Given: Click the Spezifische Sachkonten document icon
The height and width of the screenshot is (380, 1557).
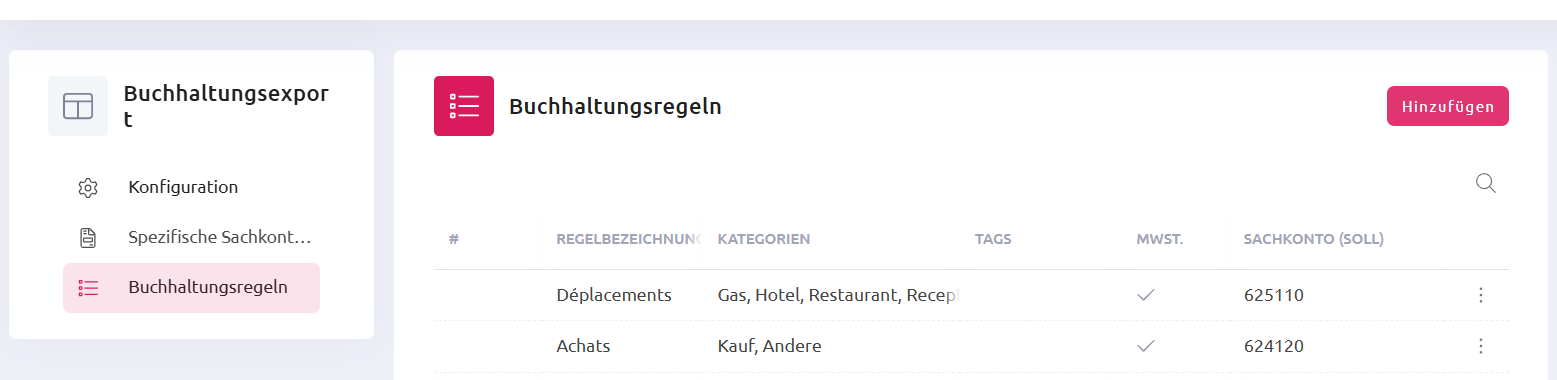Looking at the screenshot, I should [88, 238].
